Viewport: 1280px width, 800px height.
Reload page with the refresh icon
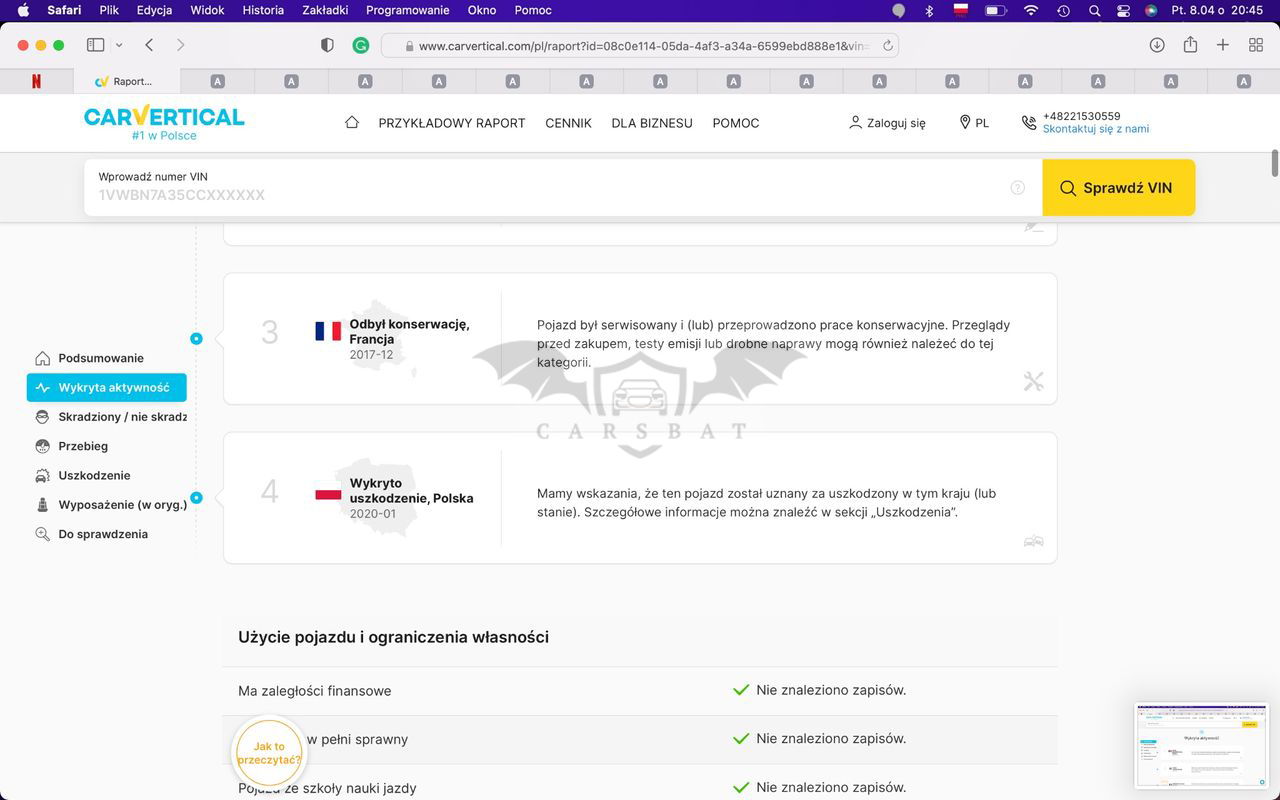coord(887,46)
